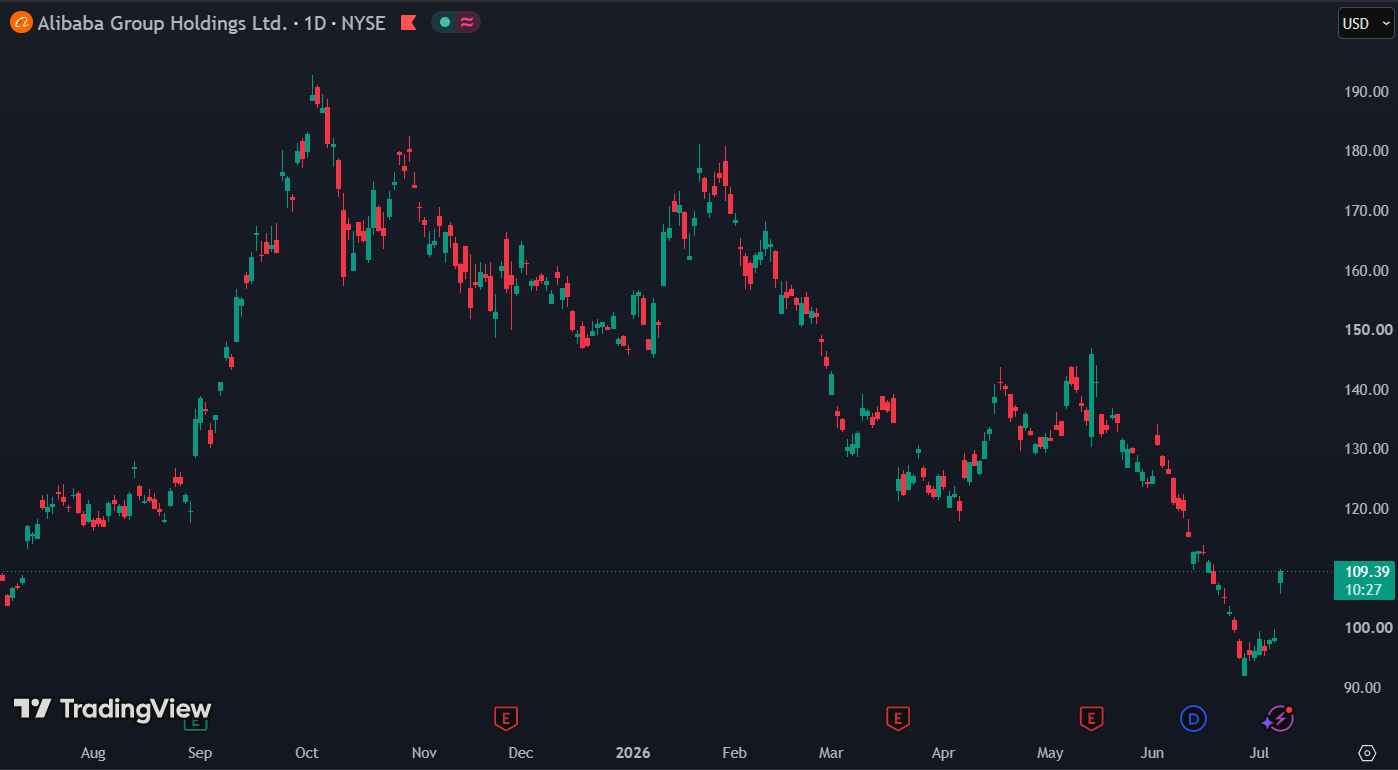1398x770 pixels.
Task: Click the Apr label on time axis
Action: point(942,753)
